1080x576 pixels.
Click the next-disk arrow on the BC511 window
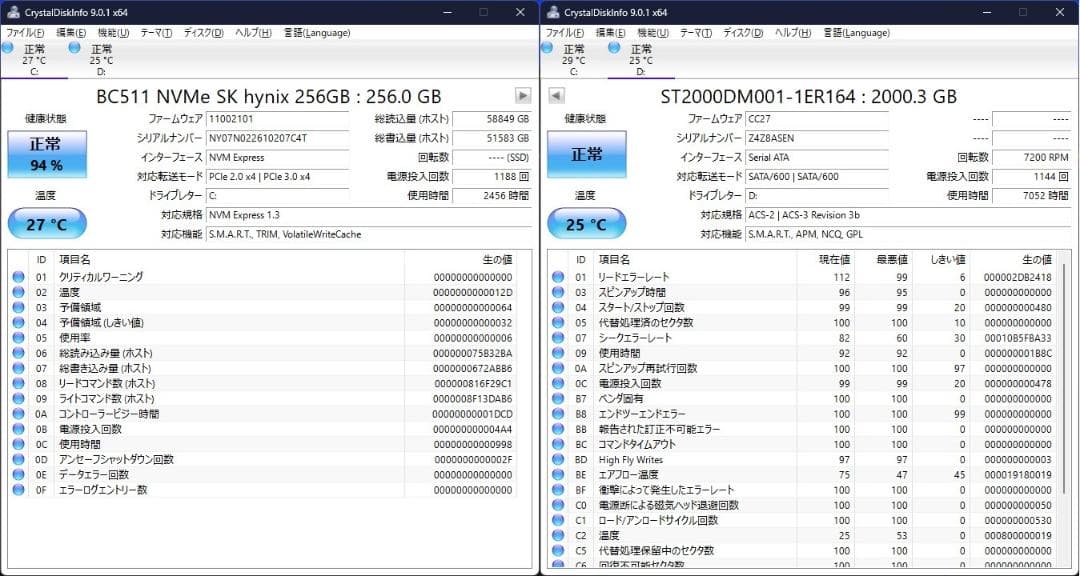521,96
